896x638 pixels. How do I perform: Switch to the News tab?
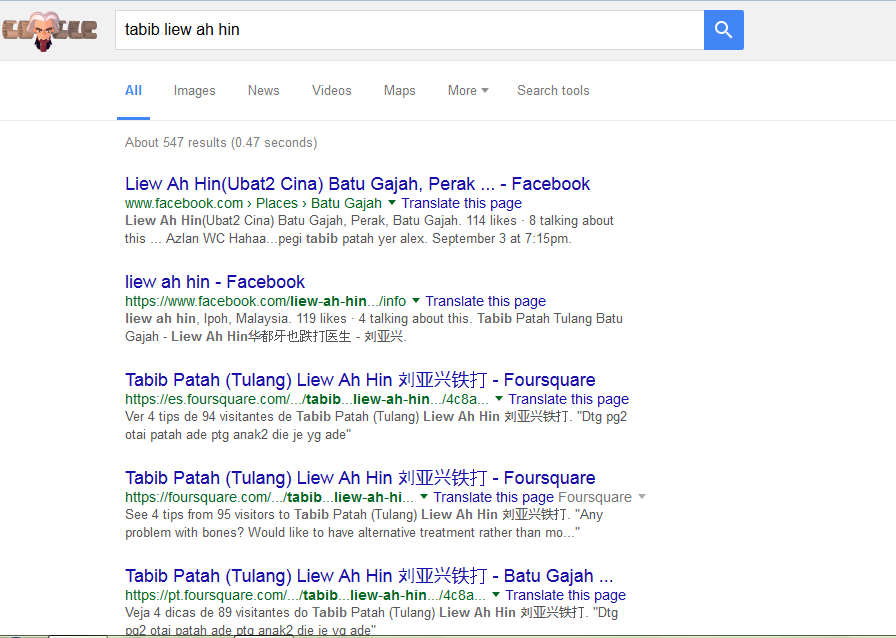tap(263, 90)
